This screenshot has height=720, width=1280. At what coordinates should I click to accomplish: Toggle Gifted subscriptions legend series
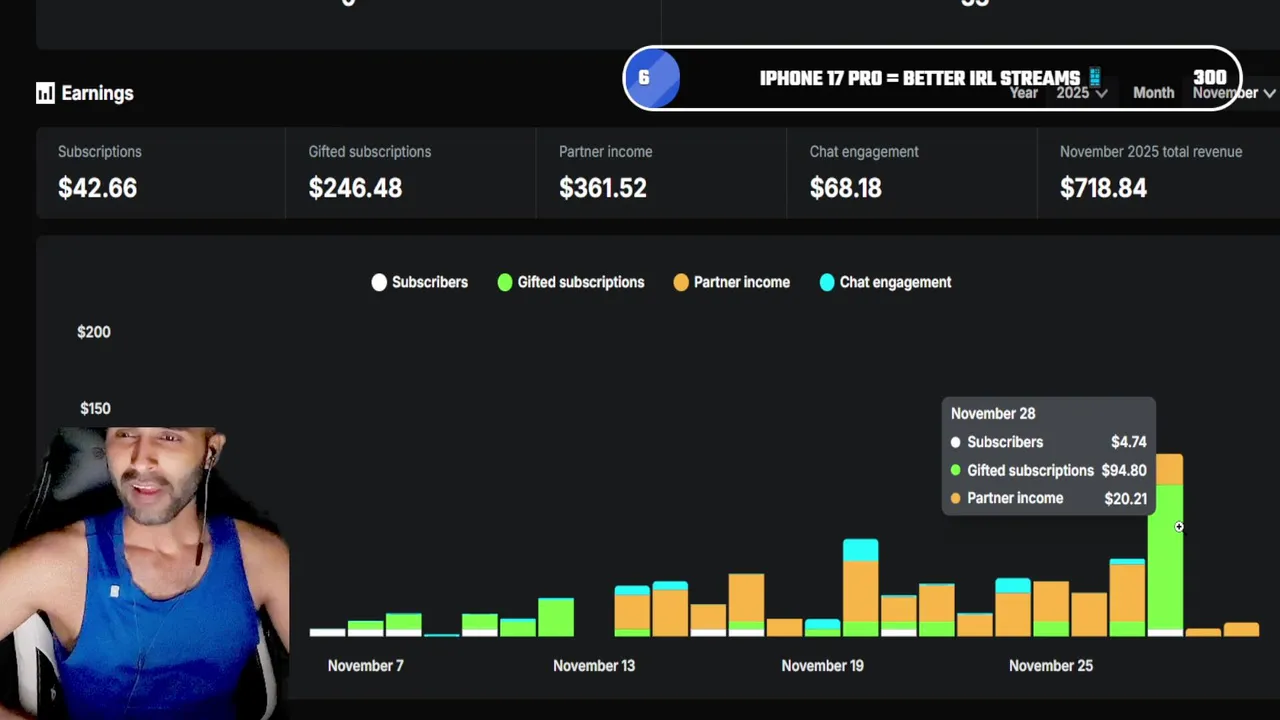pos(571,282)
